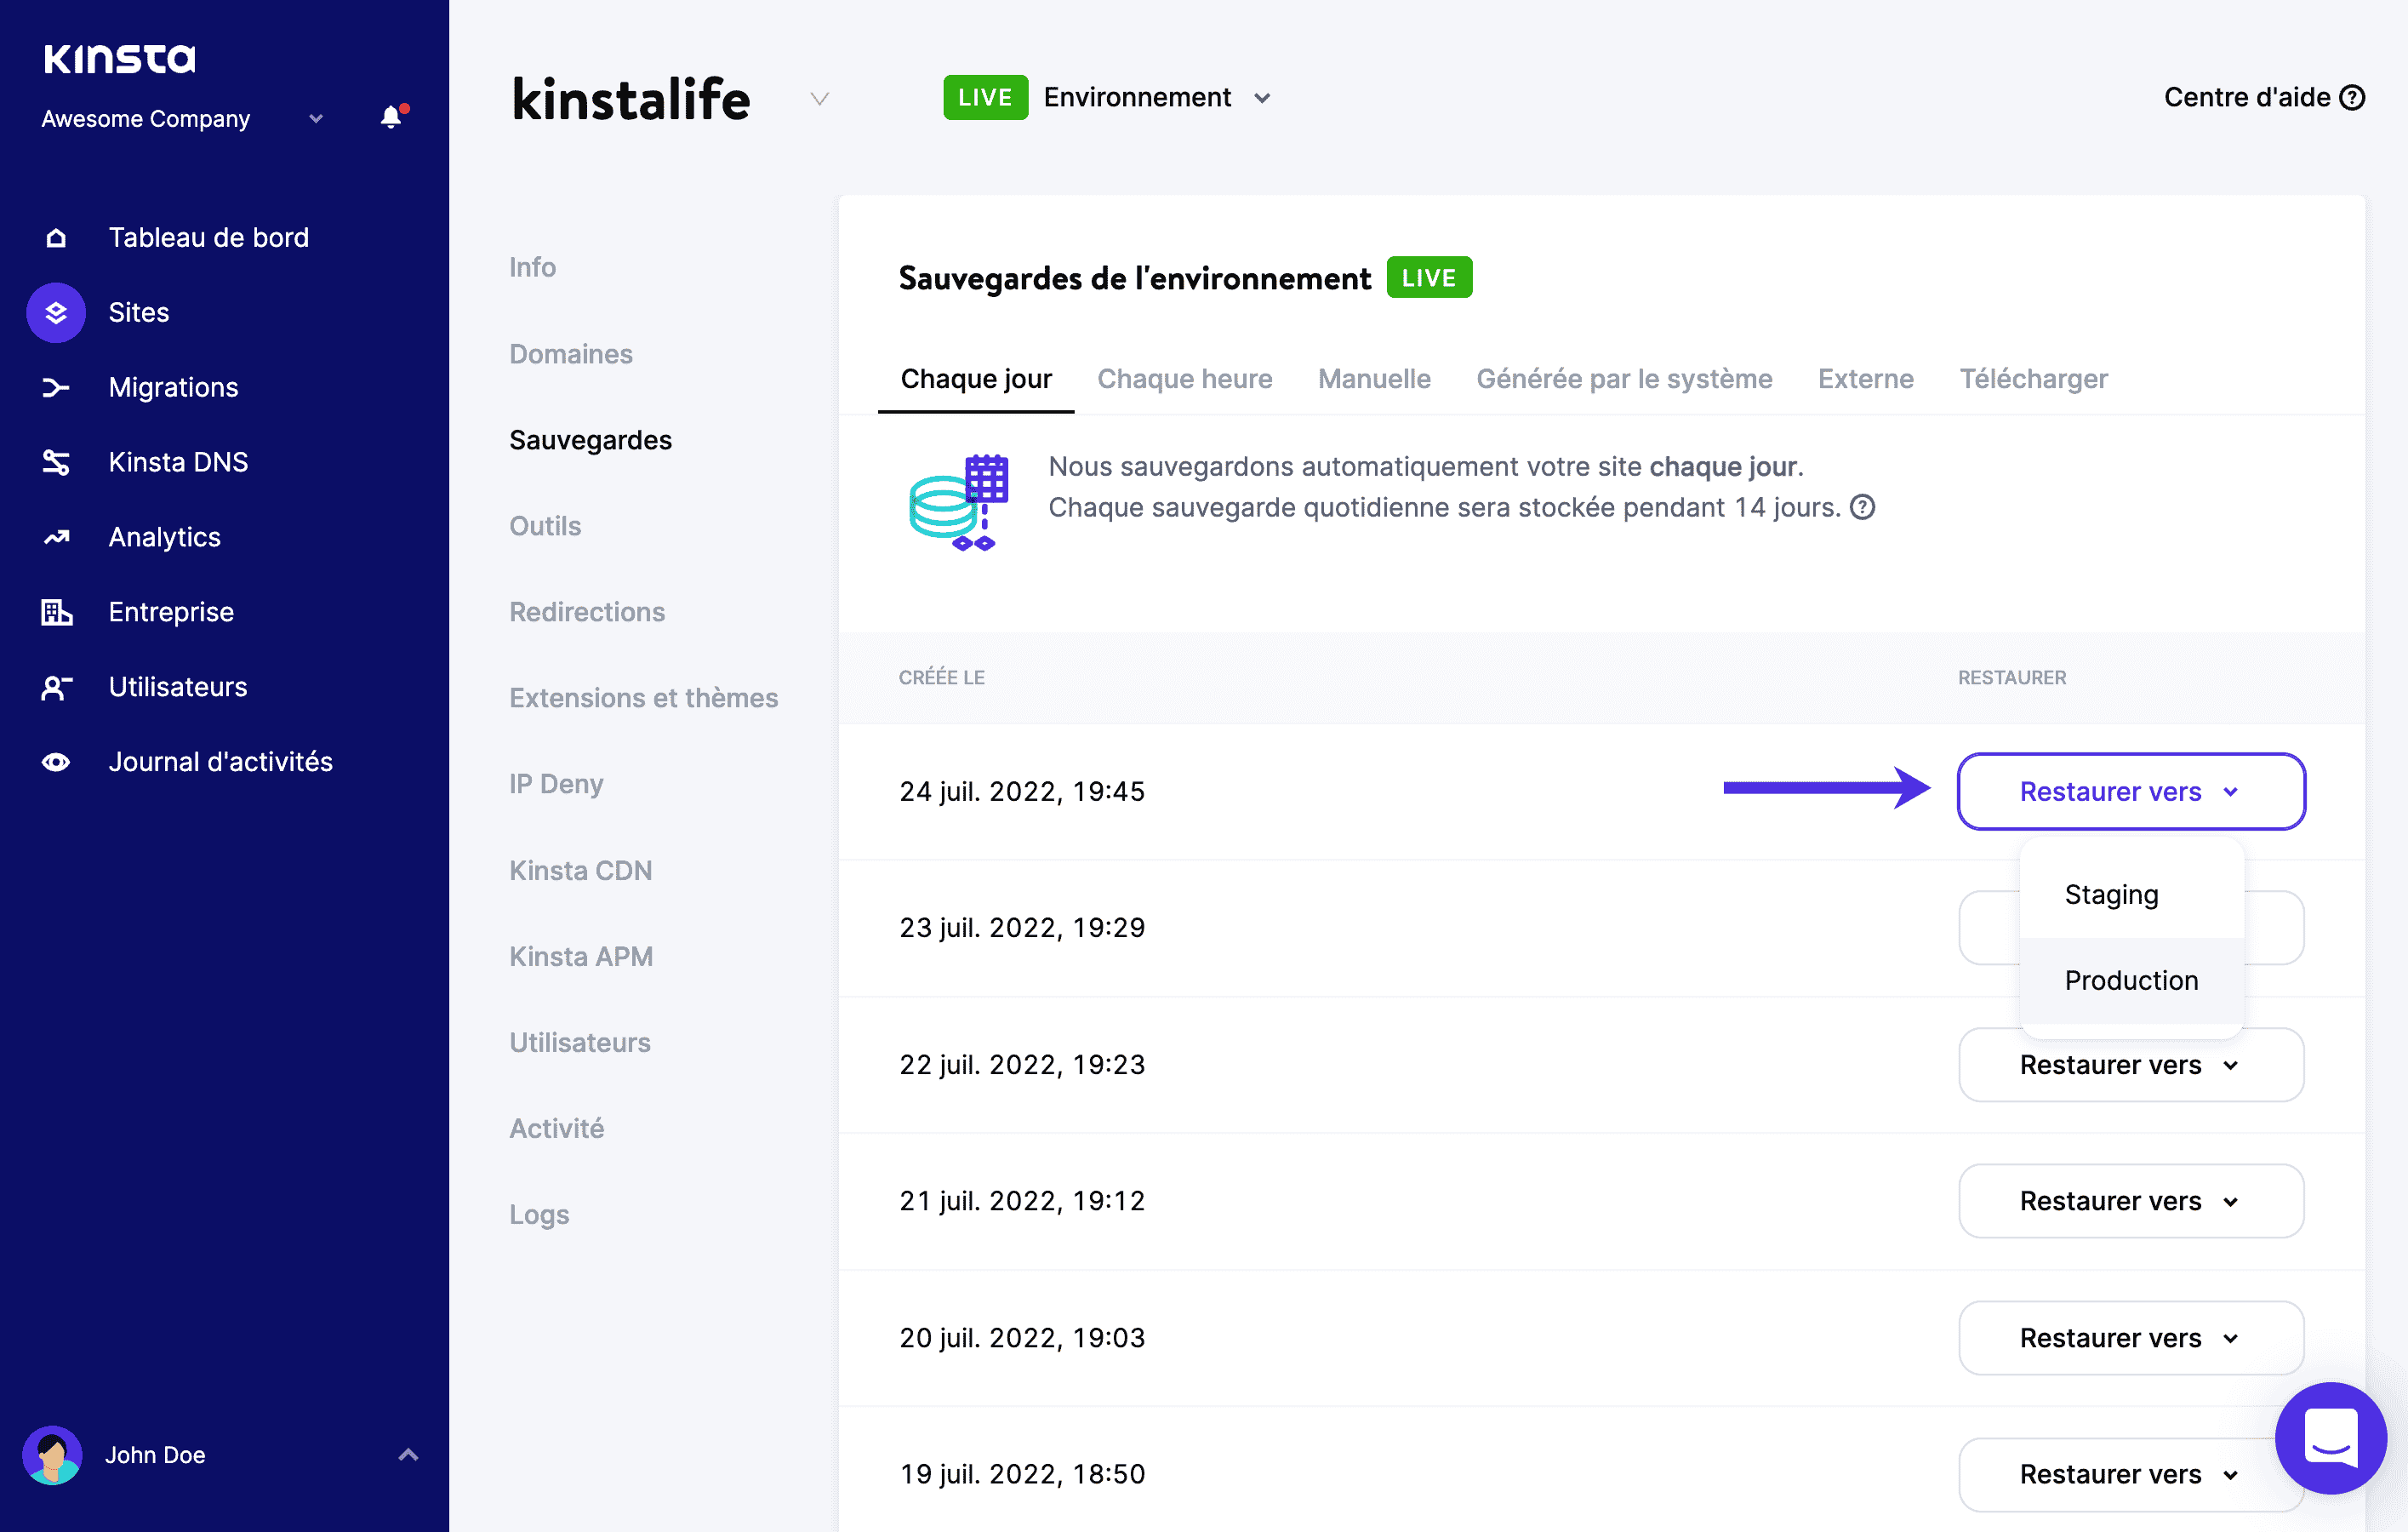Open the notification bell

(390, 117)
